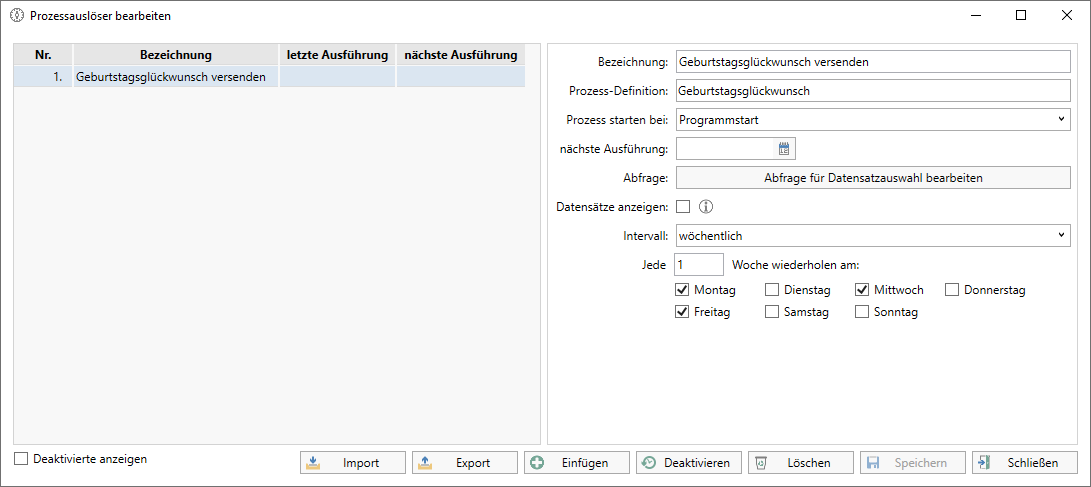
Task: Save changes with Speichern
Action: (913, 463)
